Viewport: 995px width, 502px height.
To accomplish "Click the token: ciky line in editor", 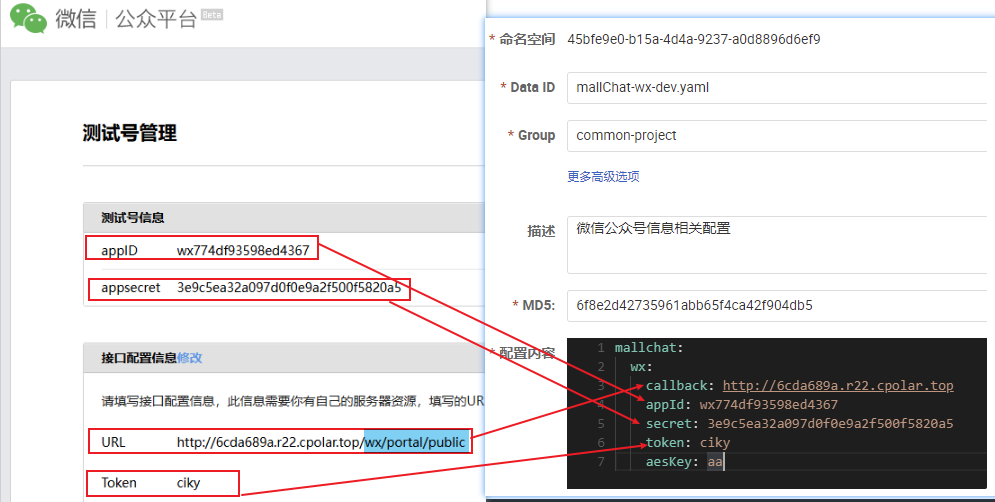I will pos(688,442).
